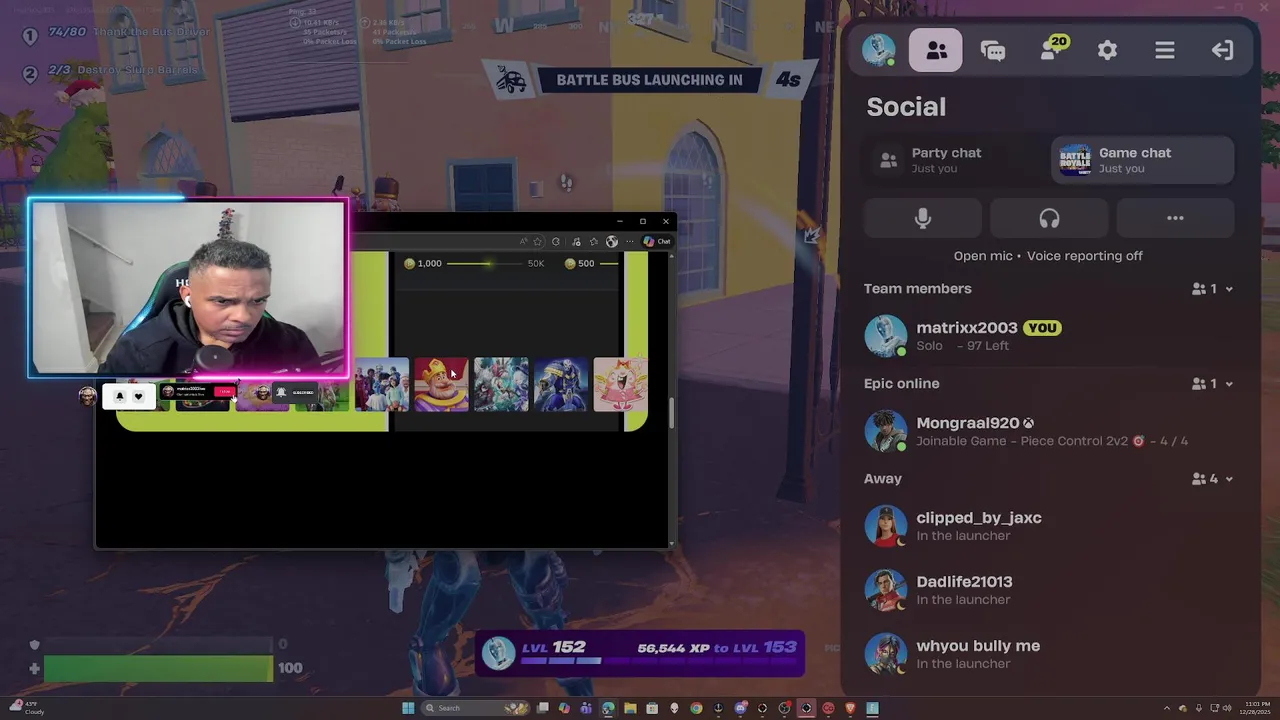Click the system tray volume icon

[x=1227, y=708]
